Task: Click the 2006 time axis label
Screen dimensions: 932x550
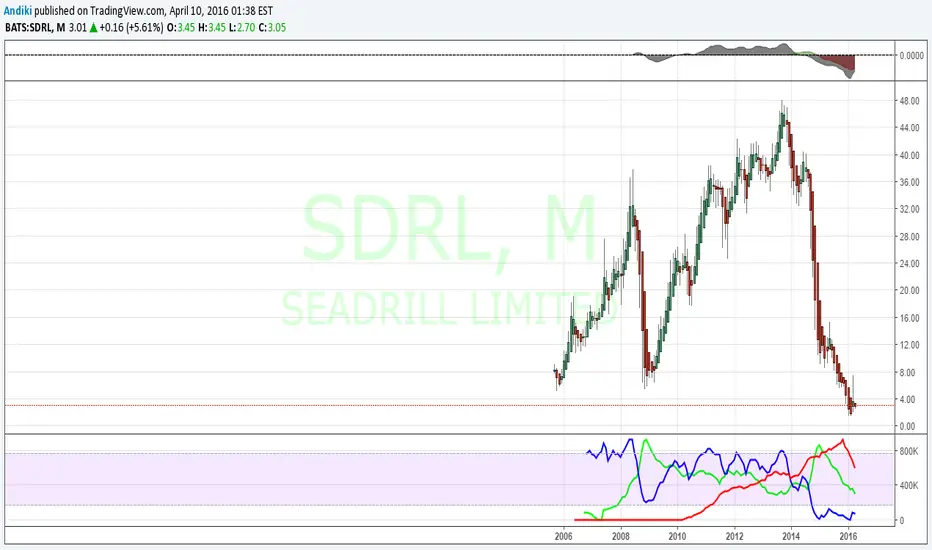Action: (x=564, y=536)
